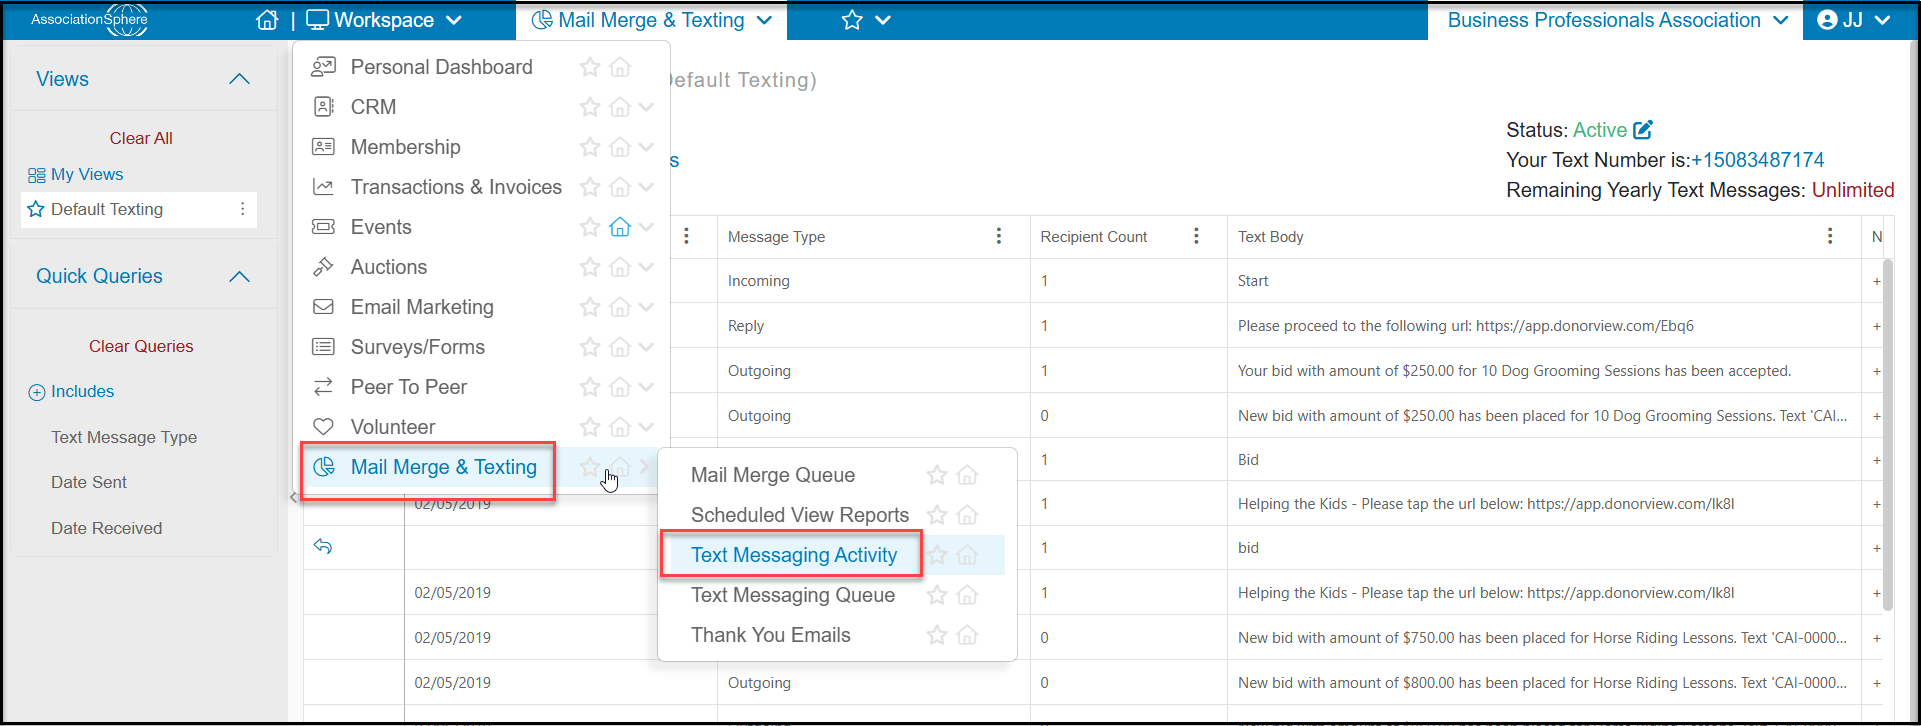Collapse the left sidebar with the arrow handle

pos(293,497)
